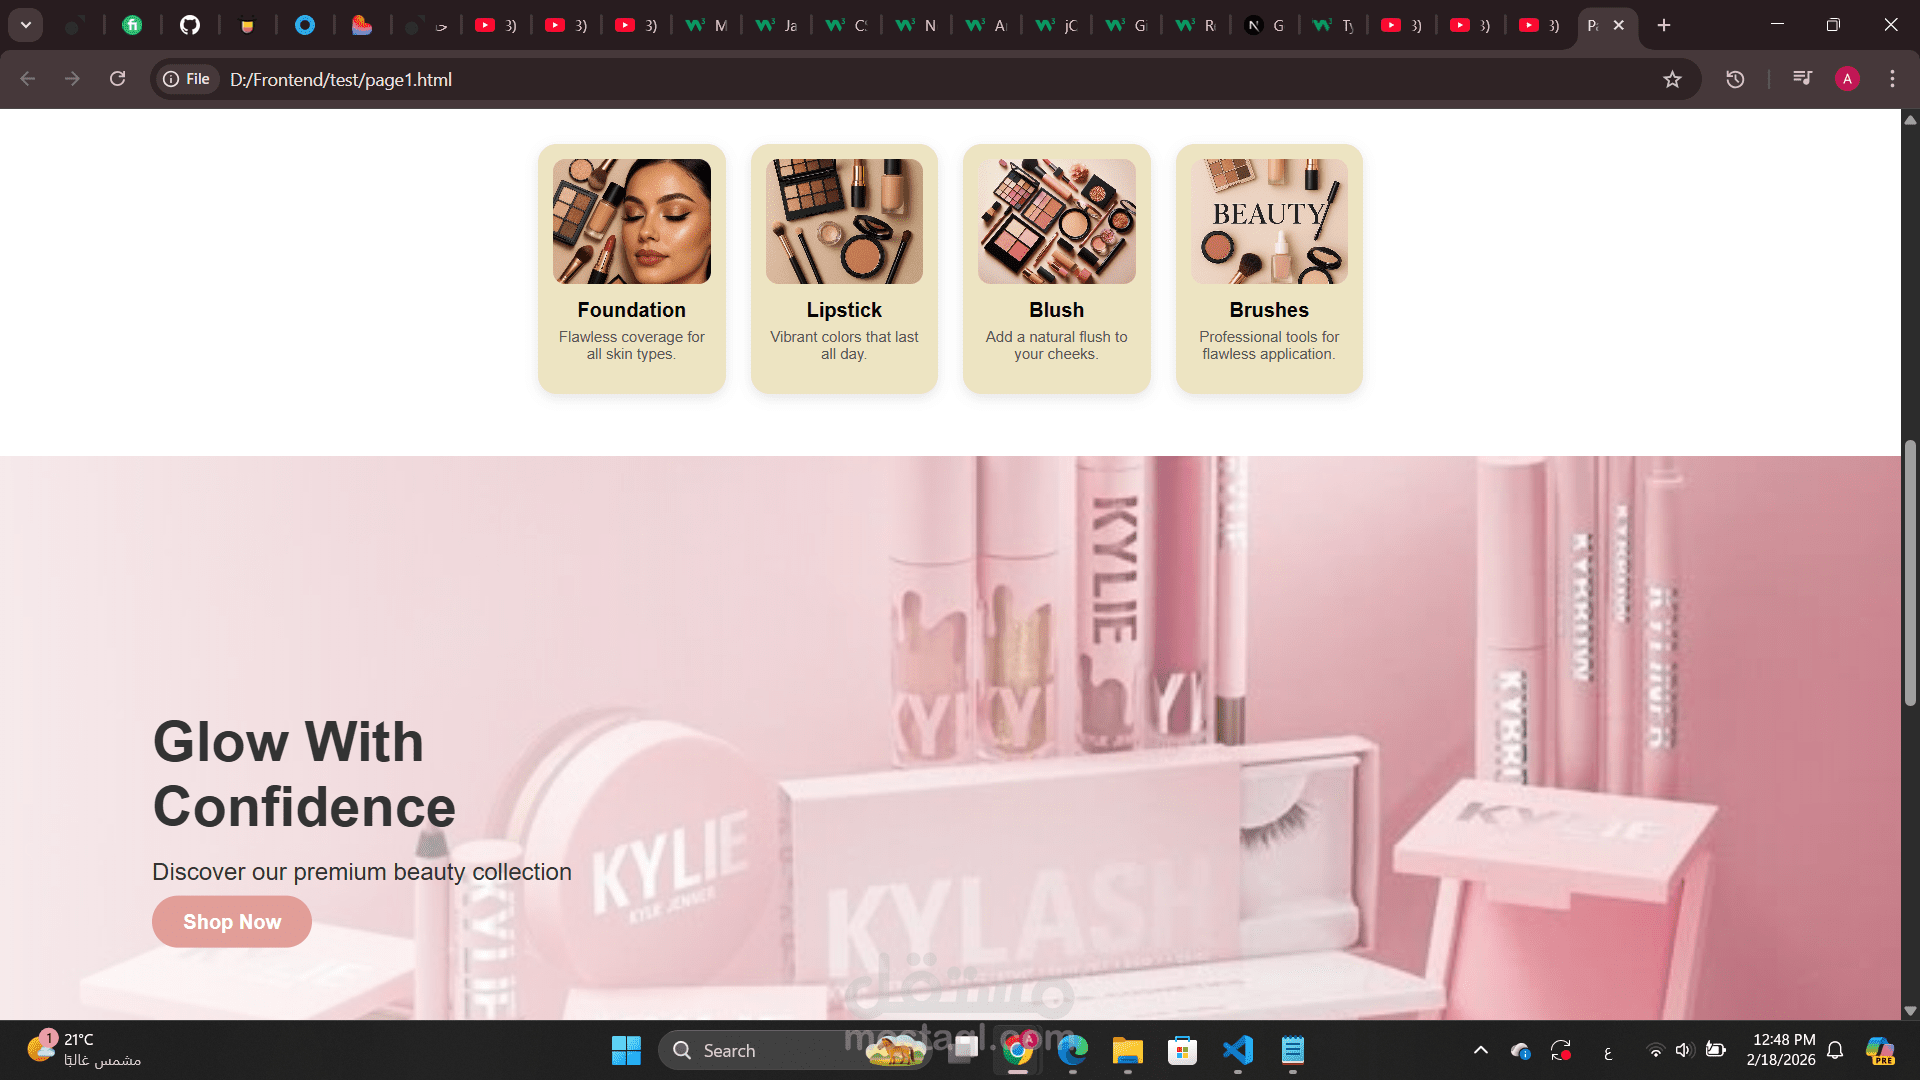Open new tab with plus button
Viewport: 1920px width, 1080px height.
[x=1664, y=25]
